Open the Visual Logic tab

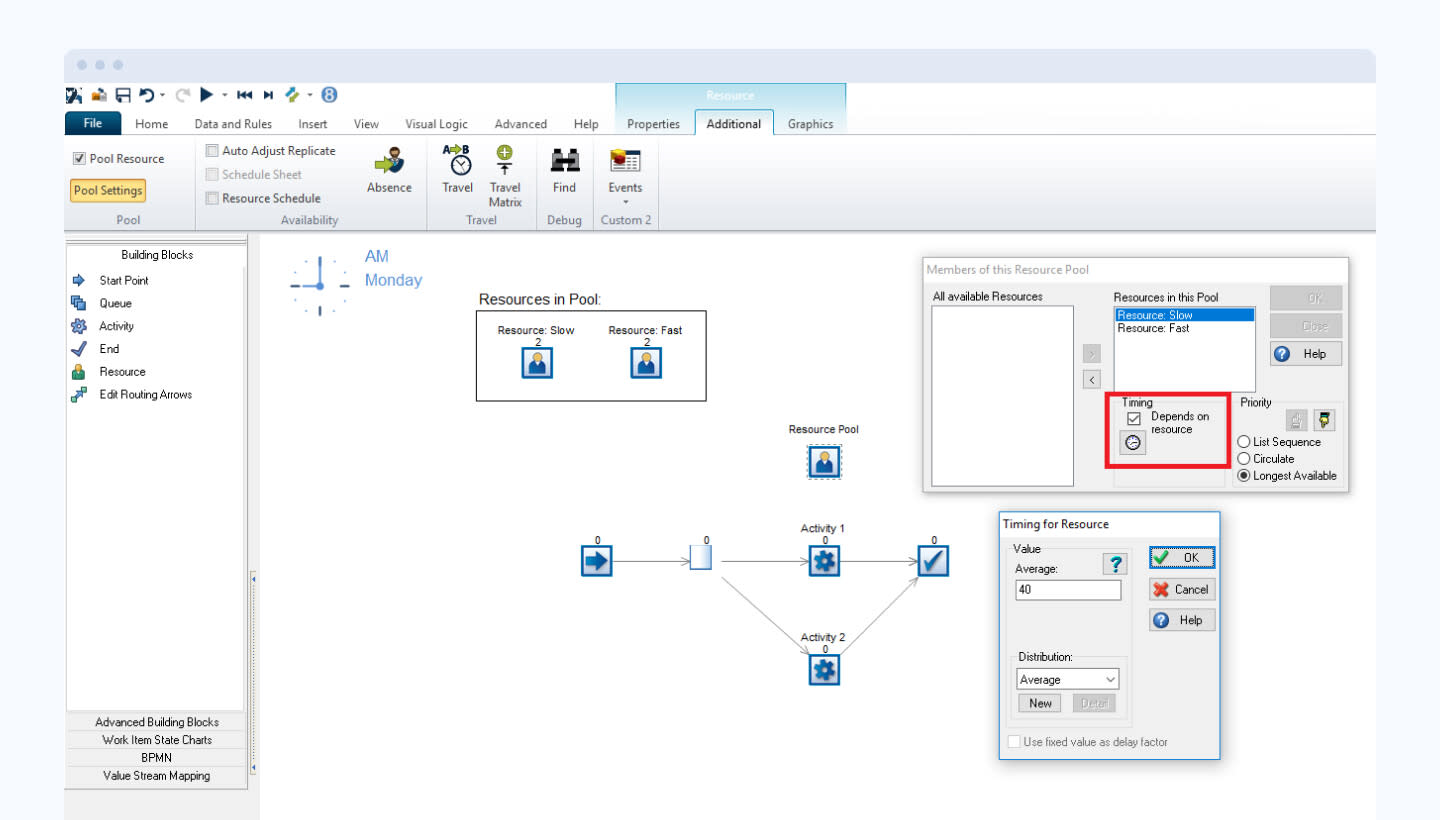pos(436,124)
